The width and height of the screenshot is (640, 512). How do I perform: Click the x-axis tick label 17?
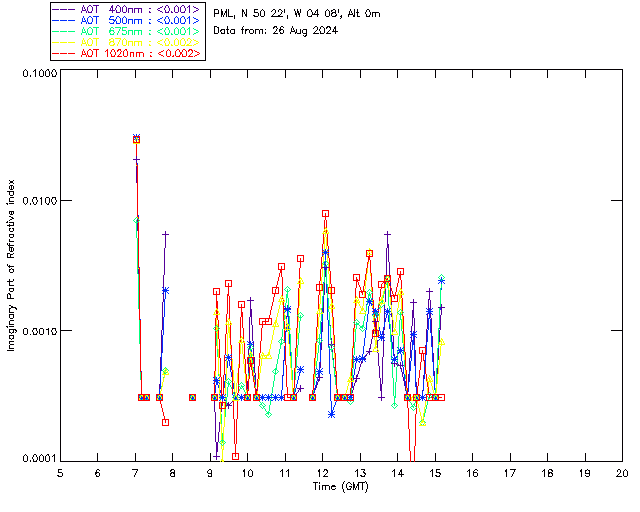coord(510,473)
